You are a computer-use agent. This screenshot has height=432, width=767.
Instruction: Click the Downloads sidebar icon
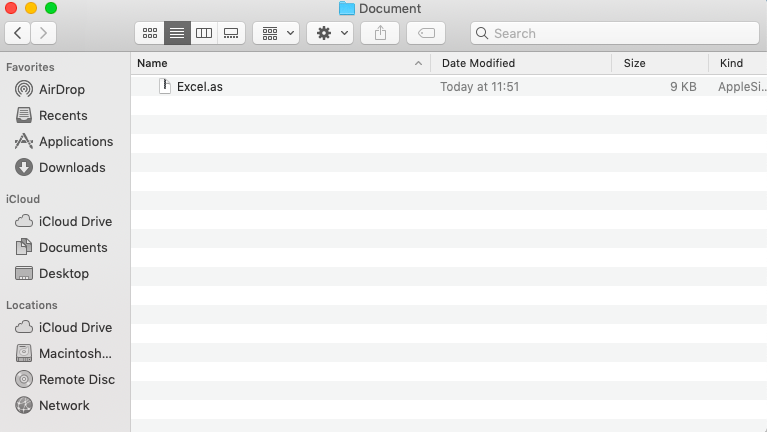tap(24, 167)
